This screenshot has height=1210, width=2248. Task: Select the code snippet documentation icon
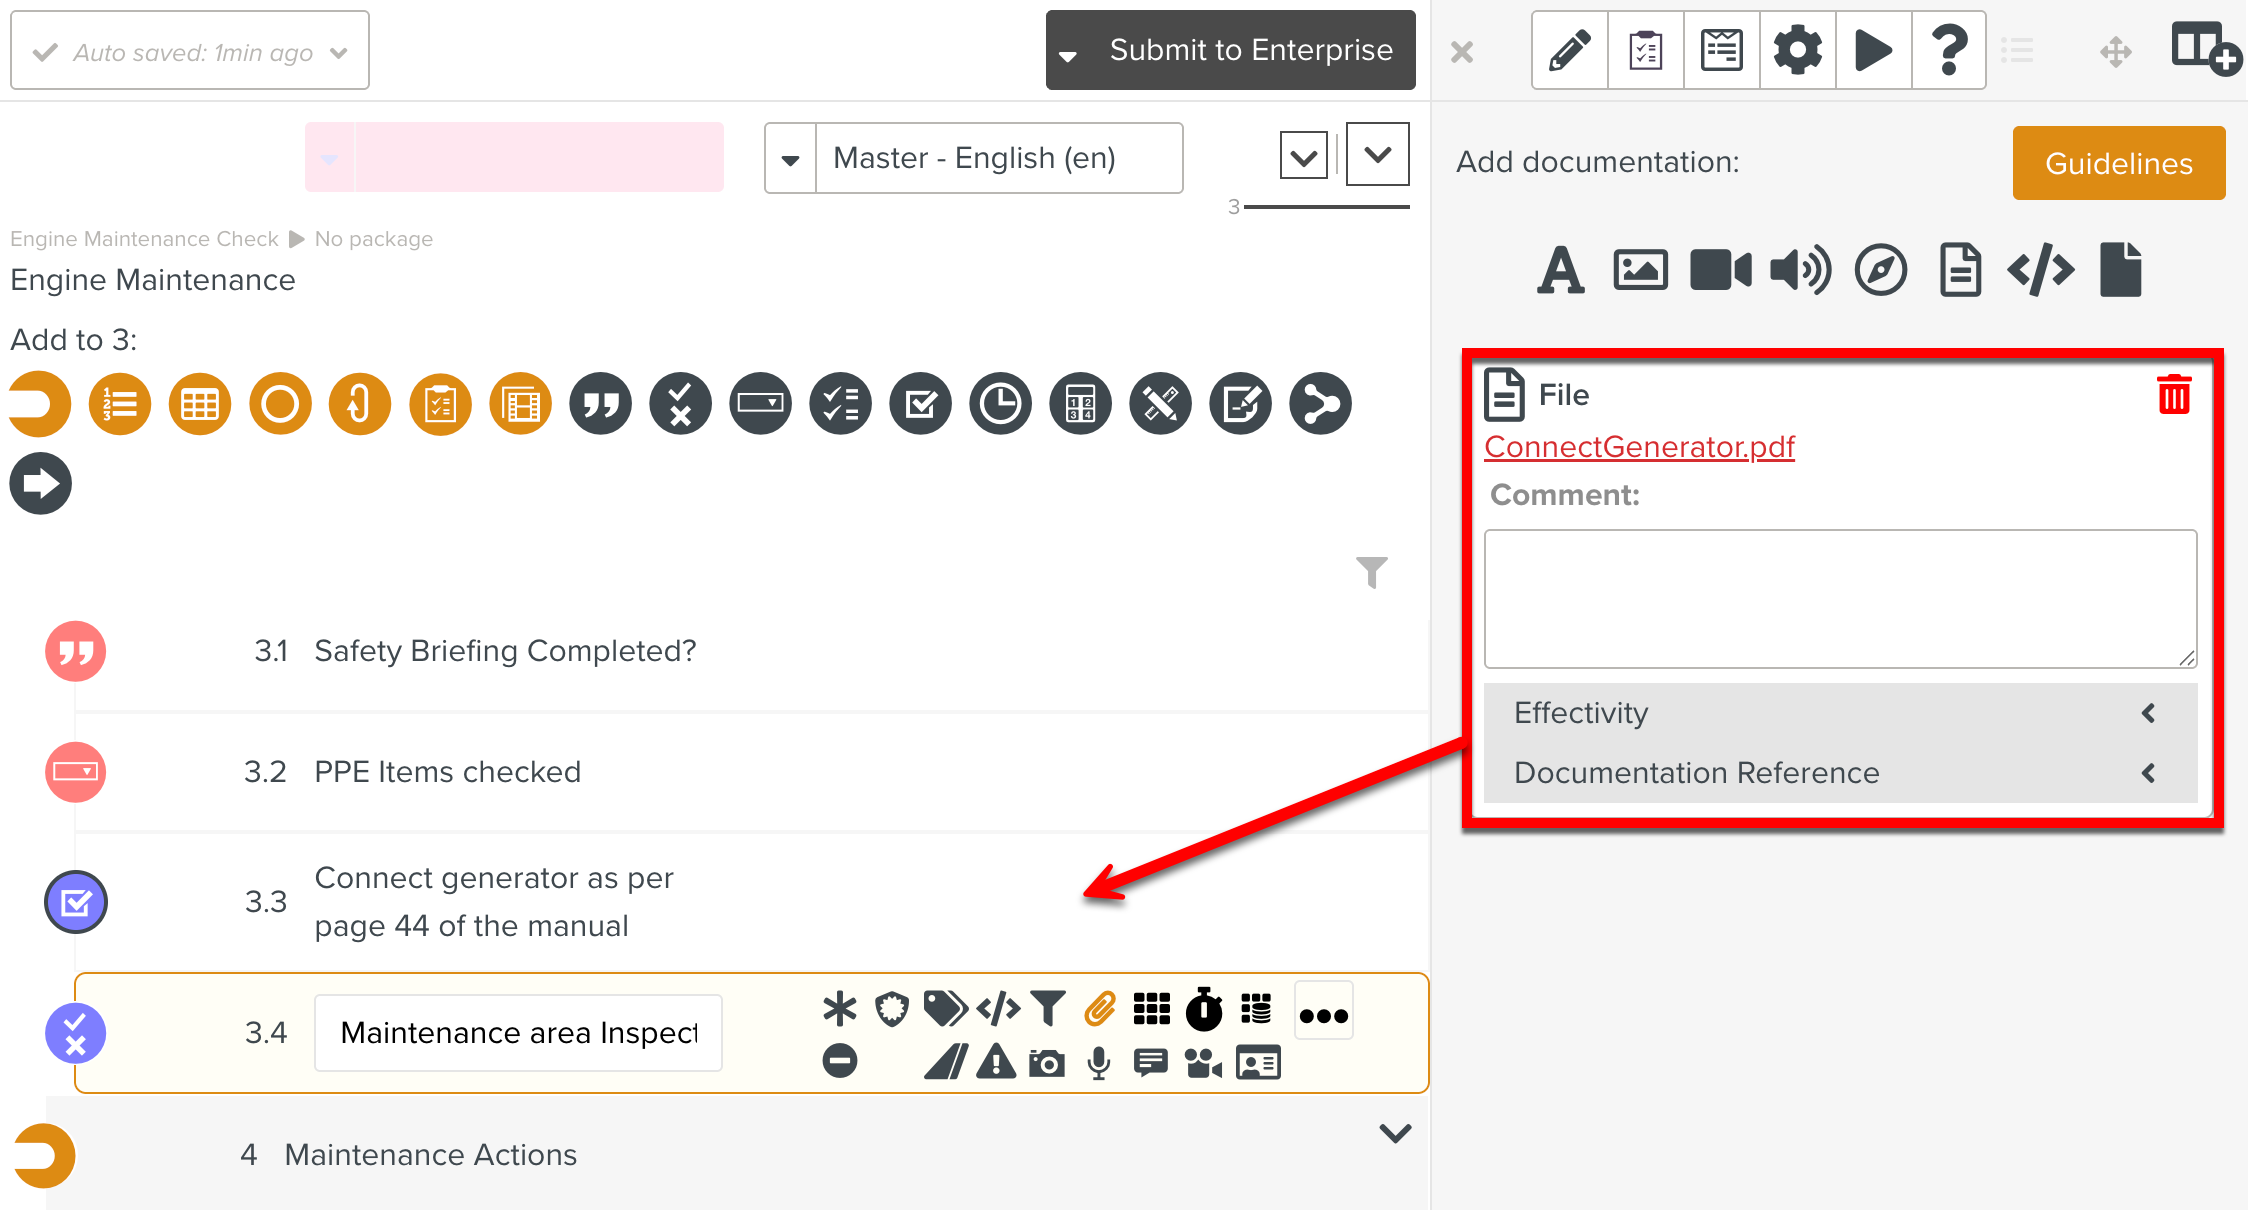point(2041,269)
